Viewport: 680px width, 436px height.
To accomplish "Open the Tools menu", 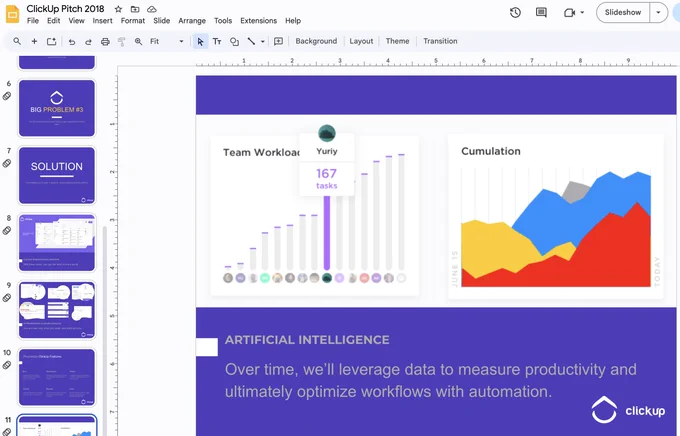I will [223, 21].
